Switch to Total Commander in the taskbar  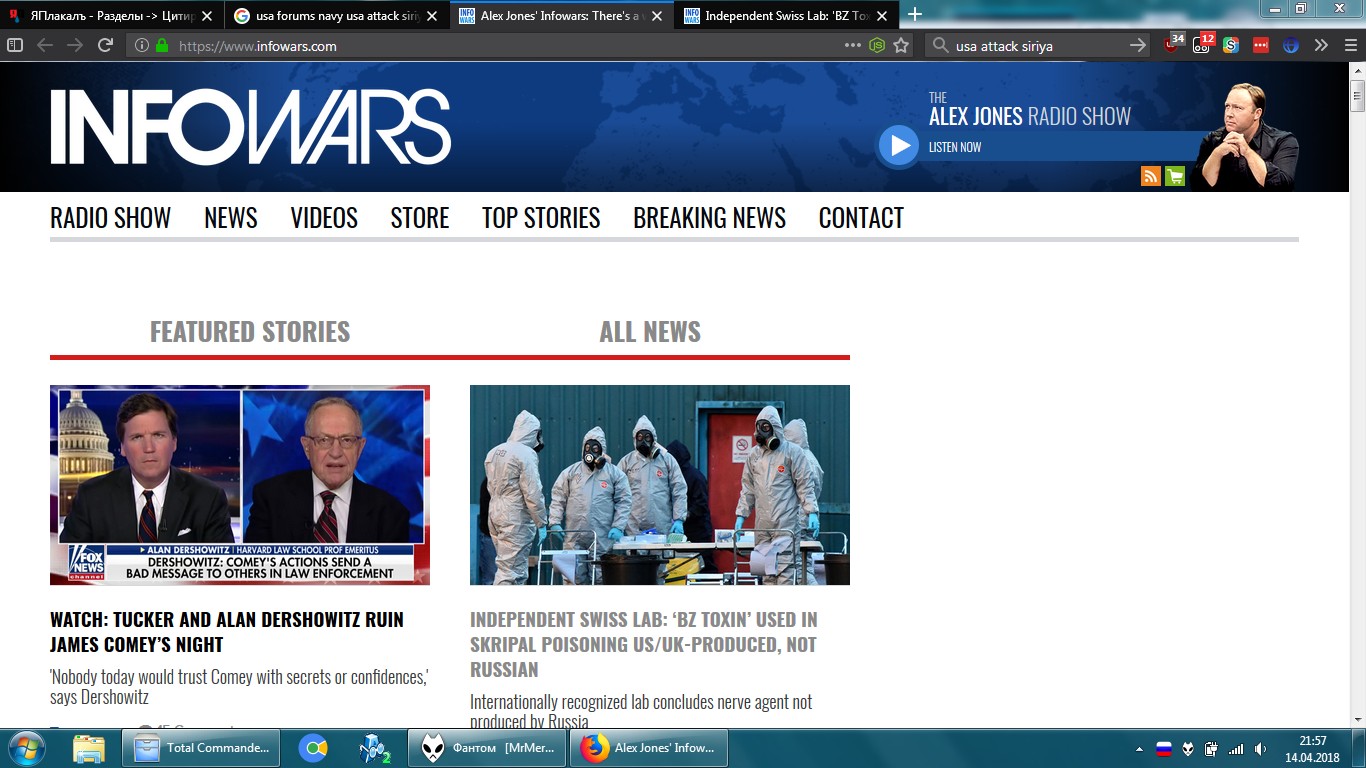201,748
